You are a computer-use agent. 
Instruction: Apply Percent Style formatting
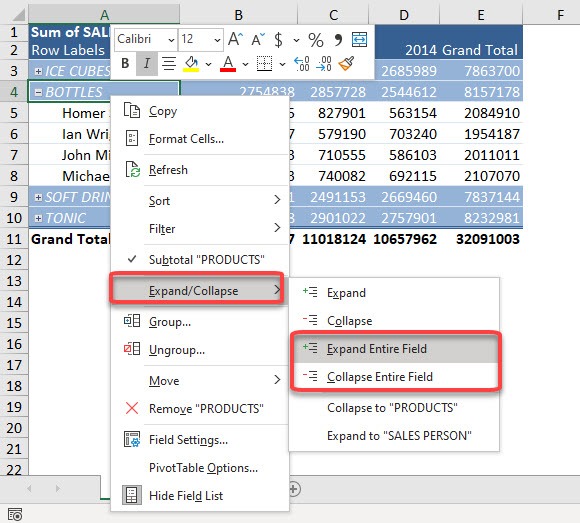[x=316, y=40]
